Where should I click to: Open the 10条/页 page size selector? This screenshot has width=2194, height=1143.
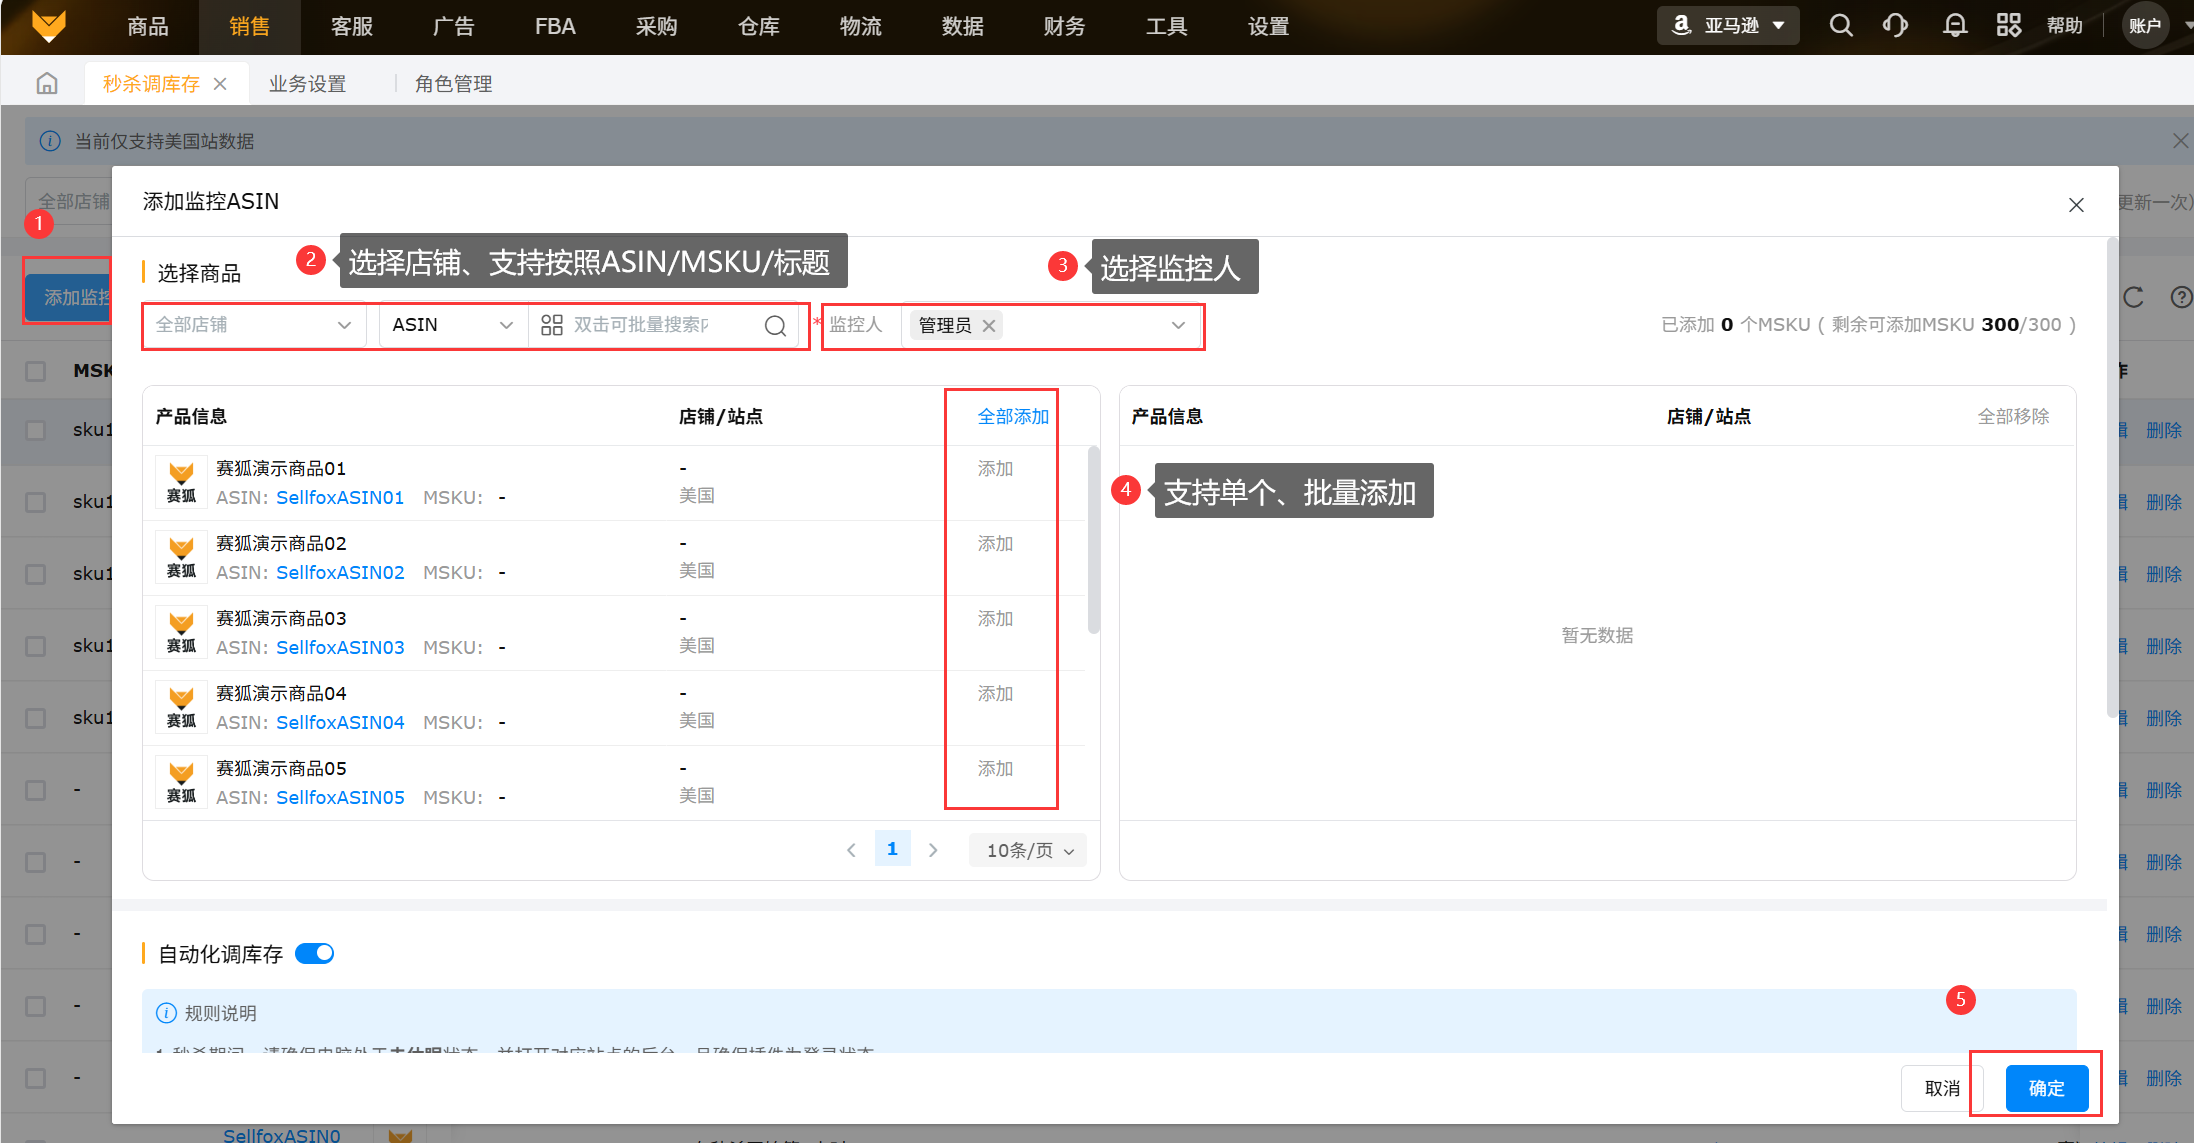click(1029, 851)
